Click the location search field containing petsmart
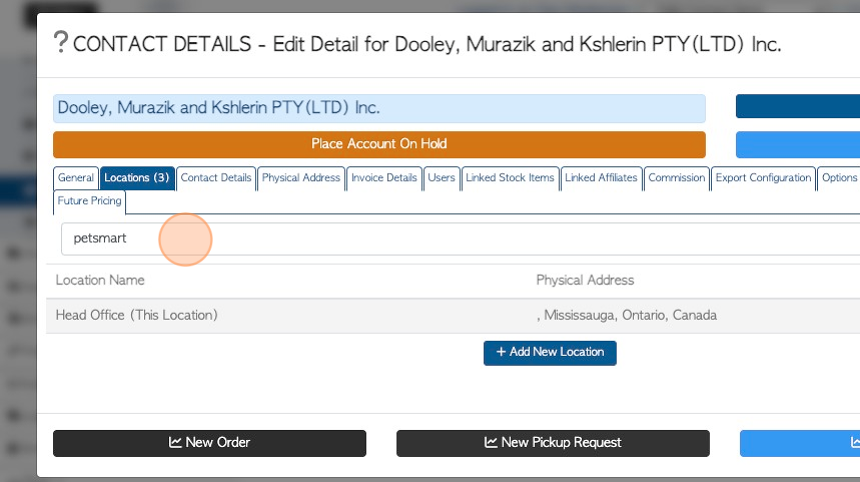The width and height of the screenshot is (860, 482). [x=460, y=239]
